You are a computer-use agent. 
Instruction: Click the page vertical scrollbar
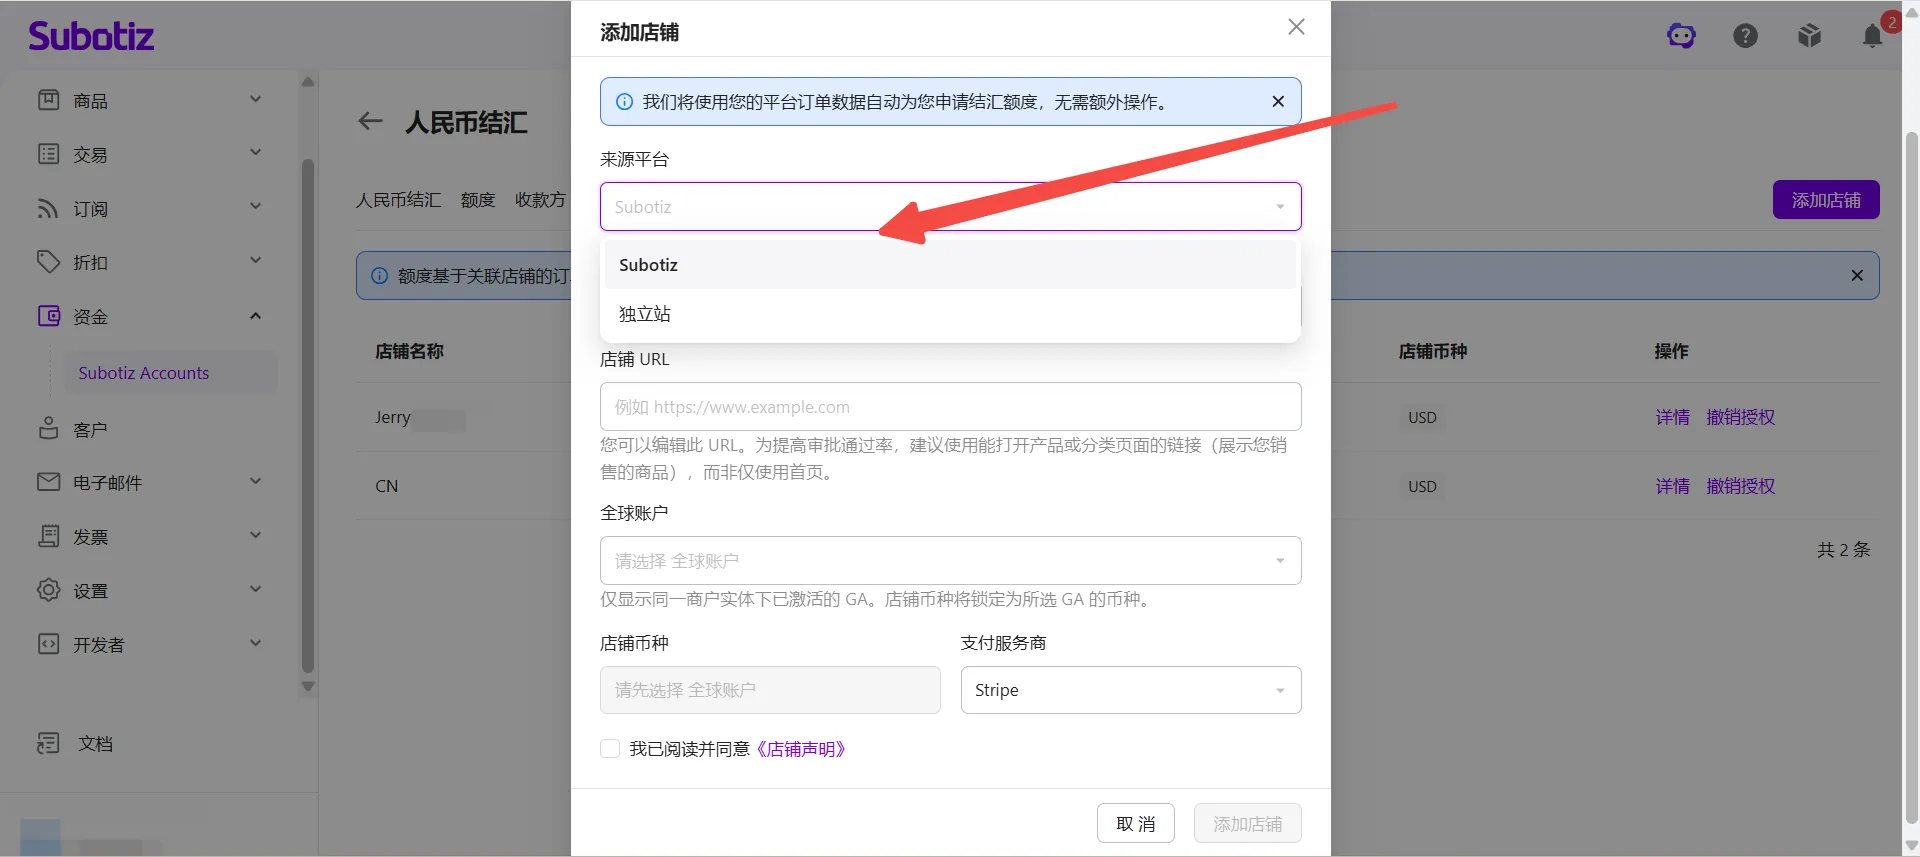pyautogui.click(x=1912, y=478)
